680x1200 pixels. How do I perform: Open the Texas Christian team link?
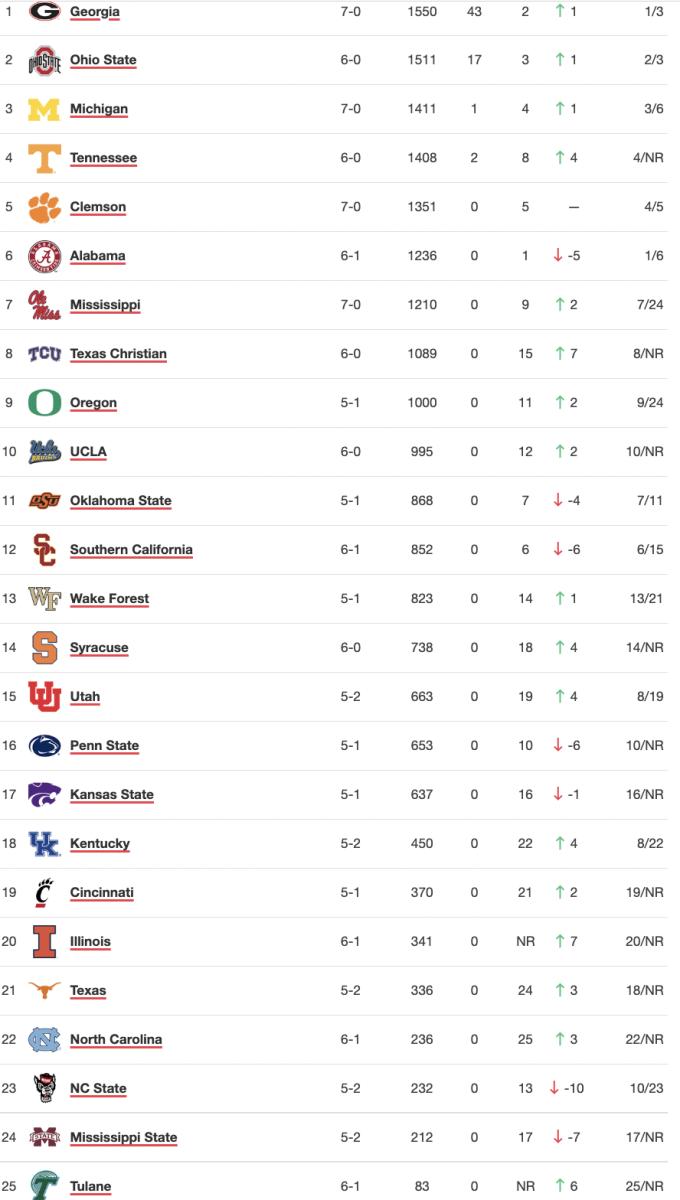coord(118,354)
